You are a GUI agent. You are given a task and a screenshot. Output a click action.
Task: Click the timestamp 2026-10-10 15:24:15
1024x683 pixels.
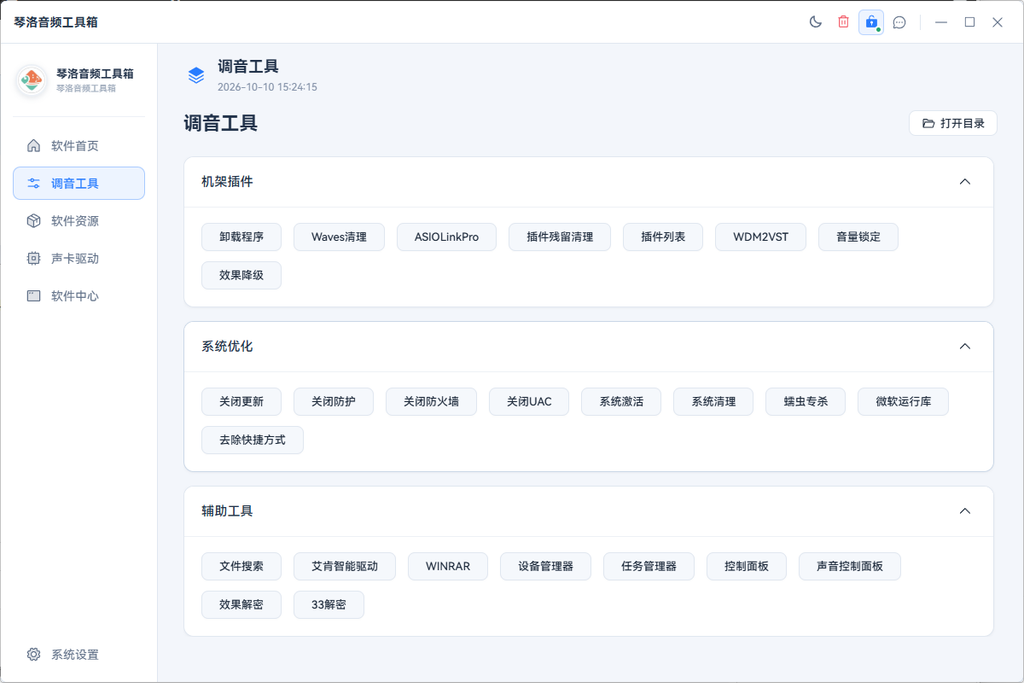tap(267, 87)
